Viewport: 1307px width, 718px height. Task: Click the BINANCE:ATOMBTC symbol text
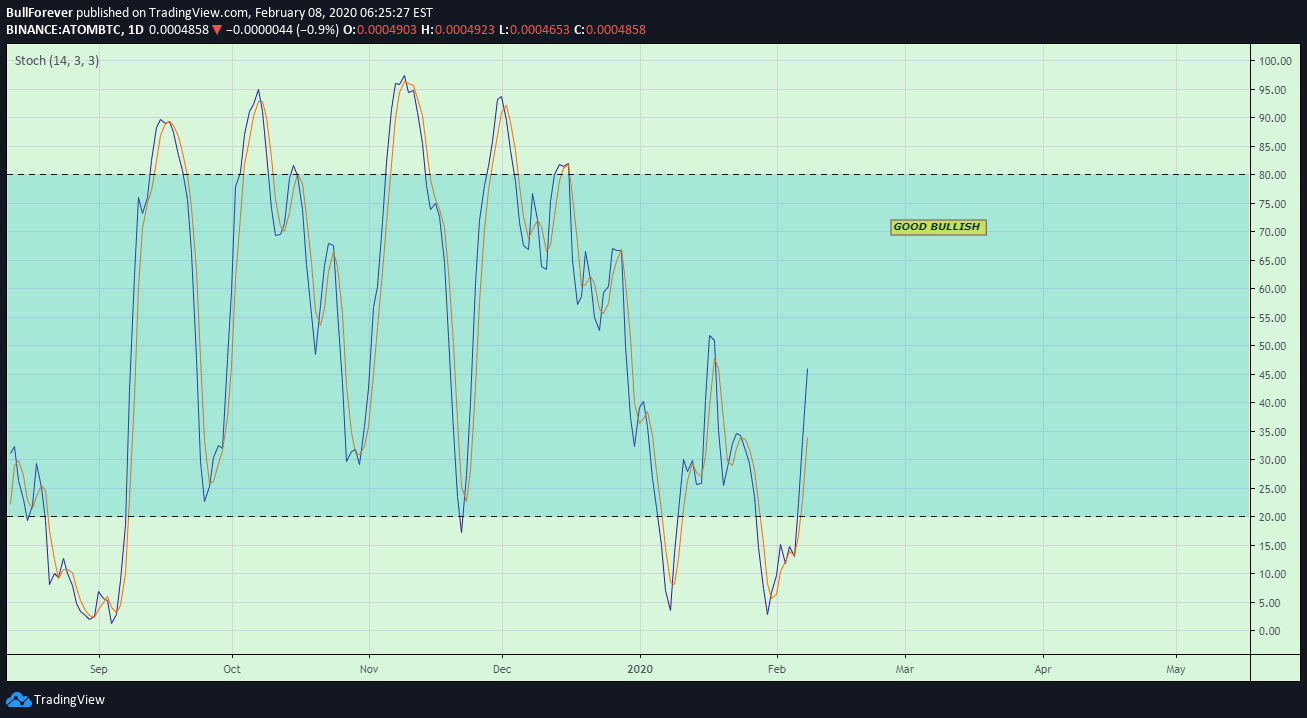(x=63, y=30)
